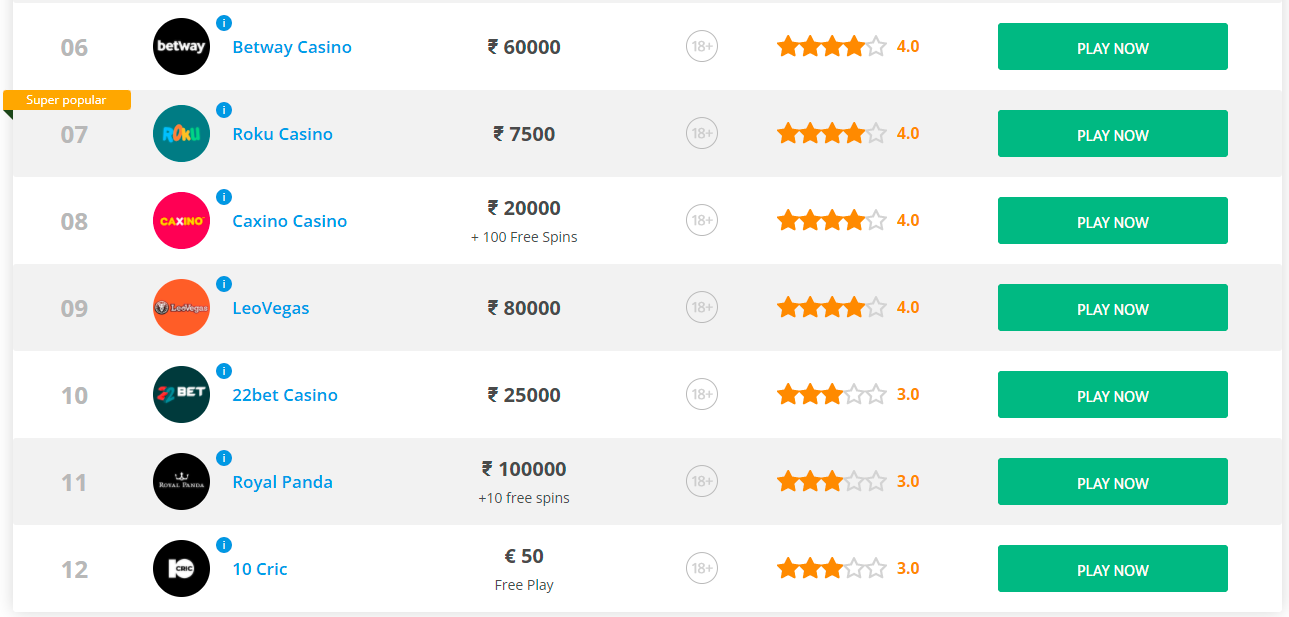
Task: Click the Roku Casino logo icon
Action: [x=181, y=134]
